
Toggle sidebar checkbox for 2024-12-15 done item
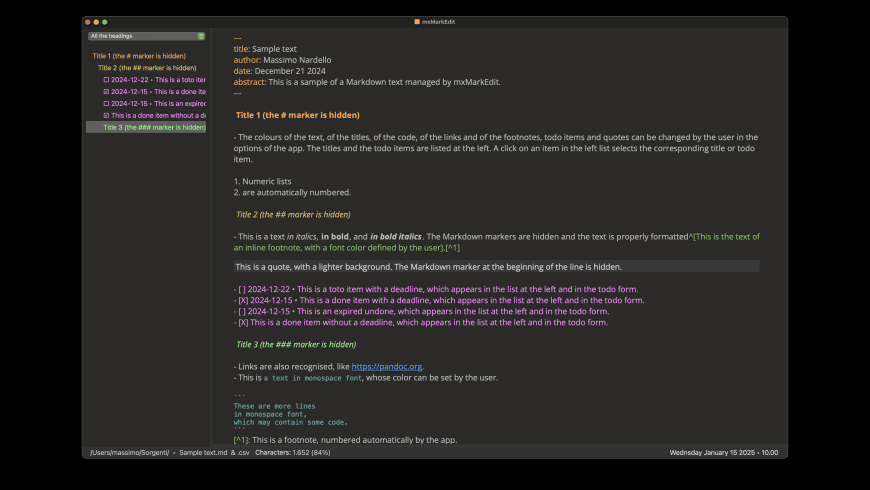pos(107,92)
